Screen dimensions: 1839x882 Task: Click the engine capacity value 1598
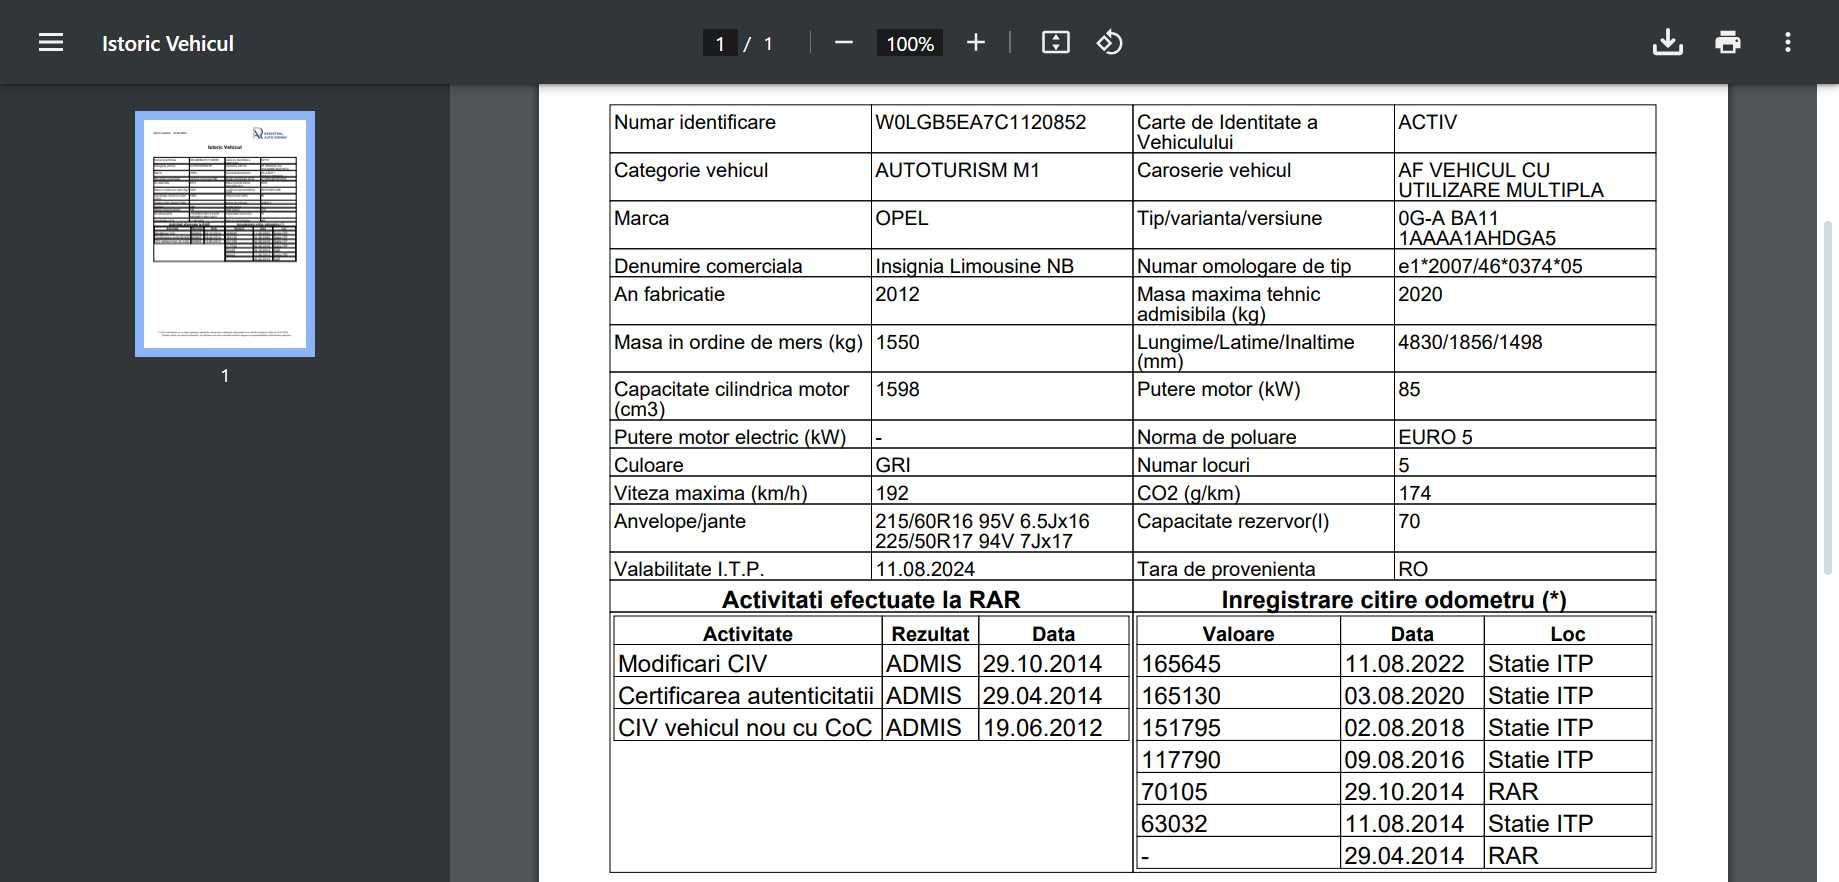(x=897, y=389)
